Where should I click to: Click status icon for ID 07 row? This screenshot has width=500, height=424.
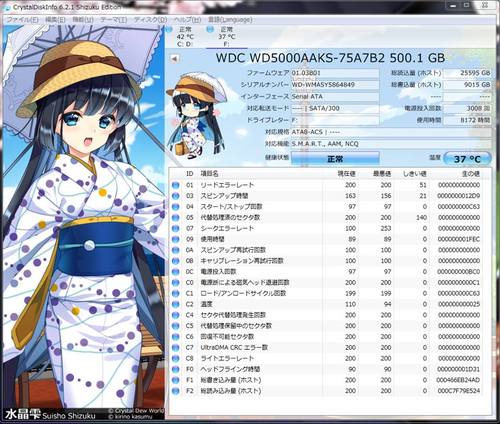175,228
